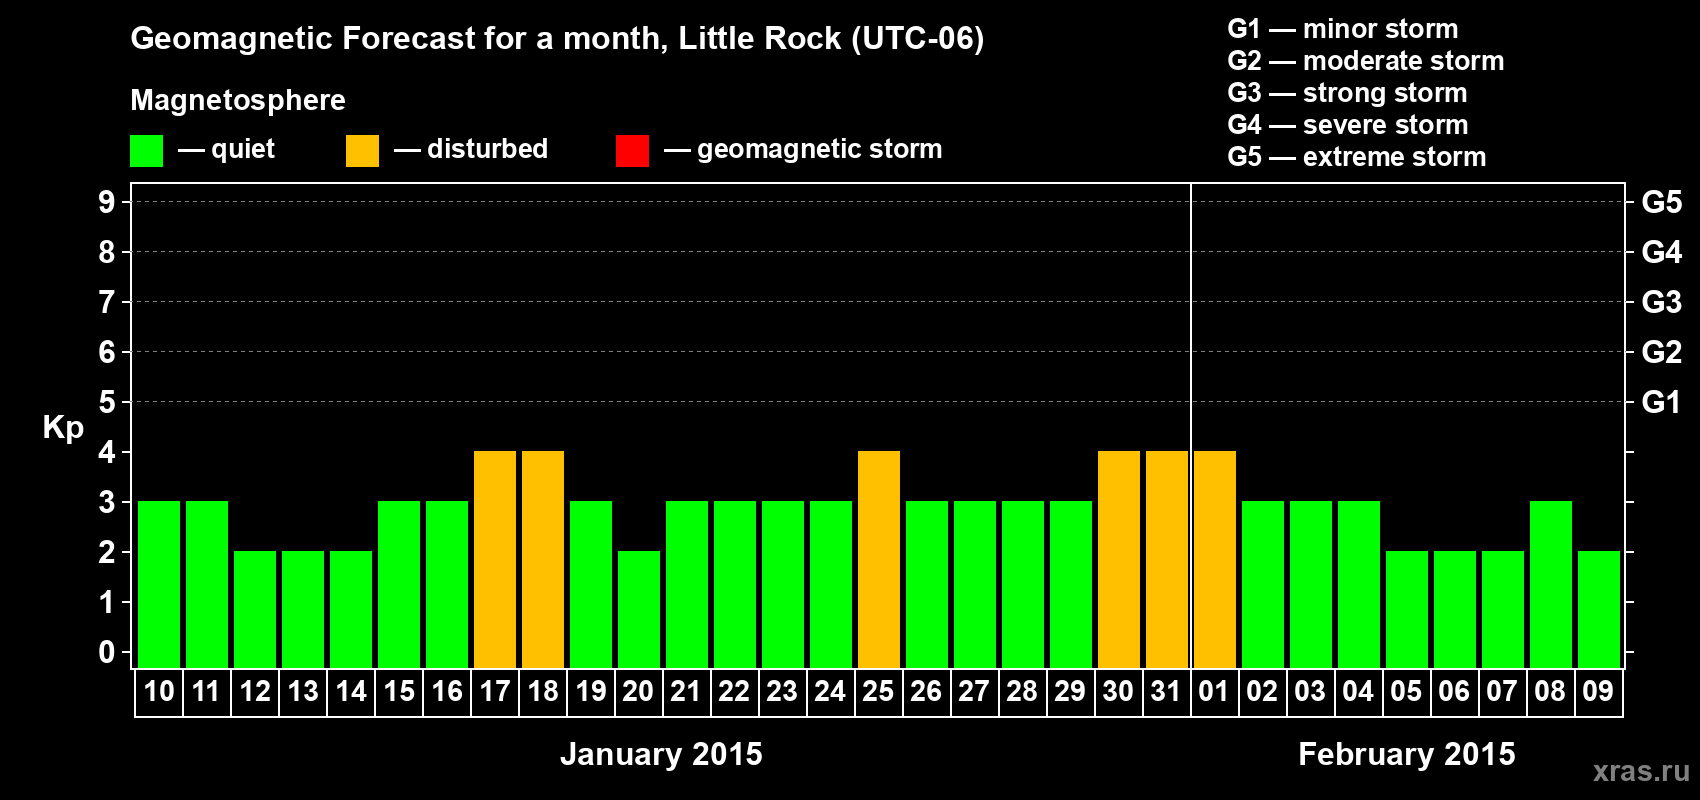The height and width of the screenshot is (800, 1700).
Task: Click date label 02 on the axis
Action: tap(1262, 691)
